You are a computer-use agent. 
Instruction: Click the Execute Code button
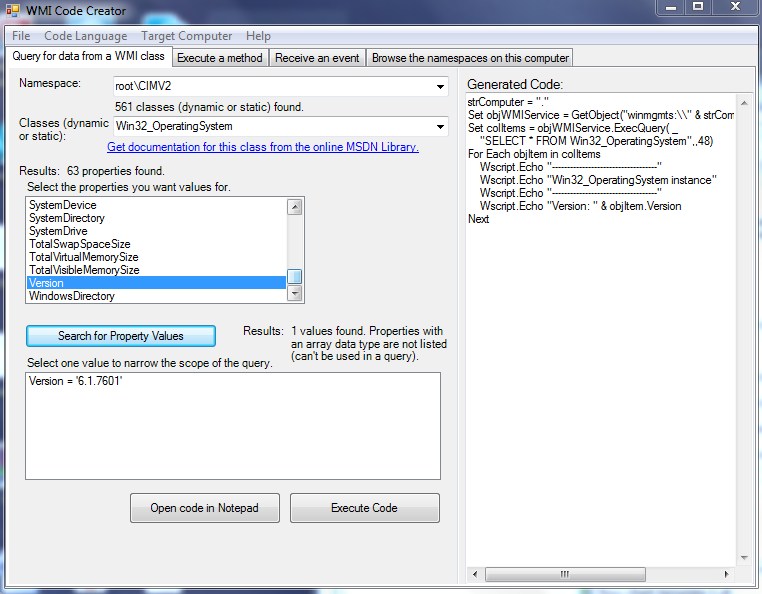point(364,508)
